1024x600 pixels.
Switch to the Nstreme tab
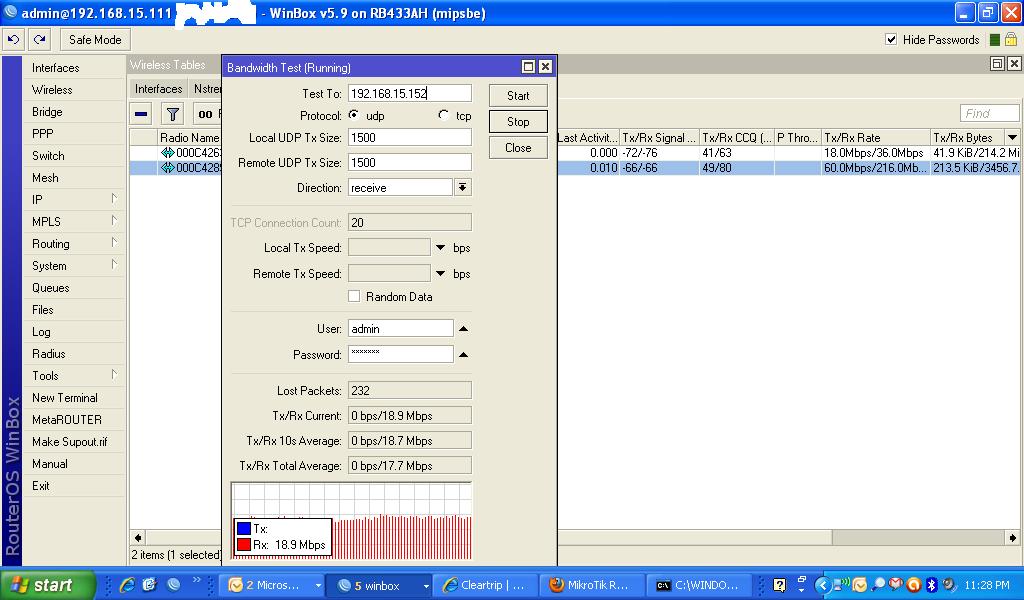click(208, 88)
